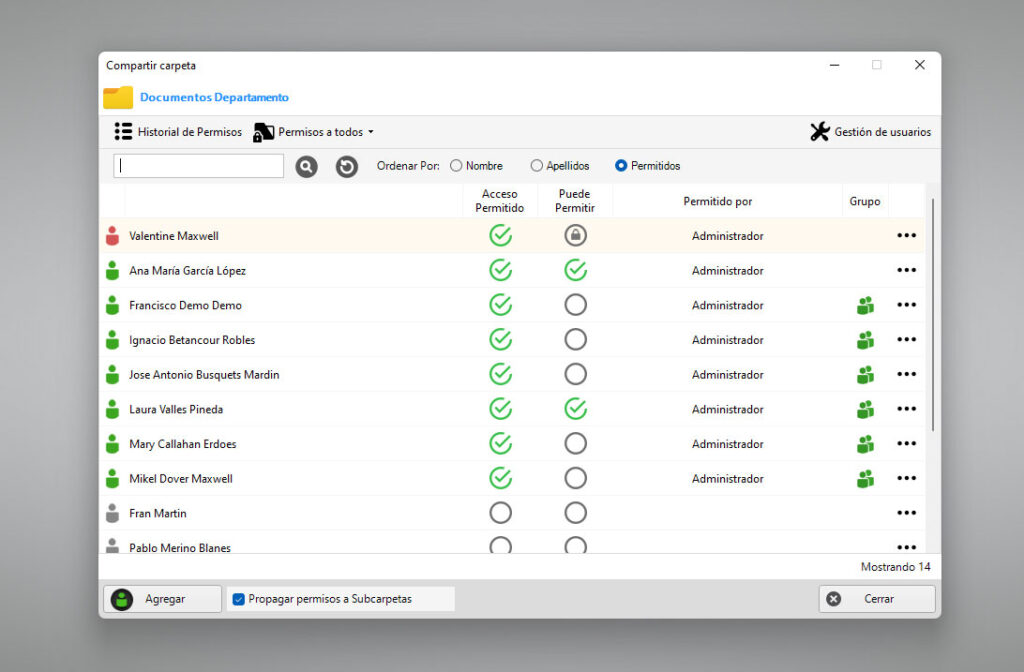Focus the user search text field

click(199, 166)
